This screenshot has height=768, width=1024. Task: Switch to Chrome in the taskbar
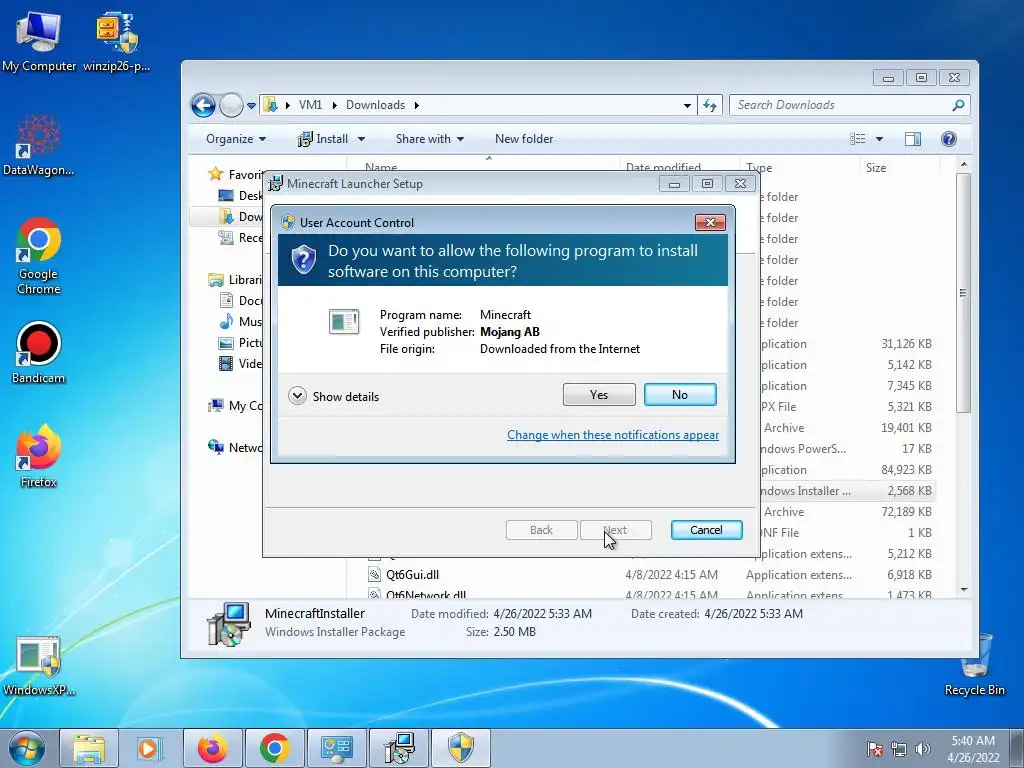click(274, 748)
